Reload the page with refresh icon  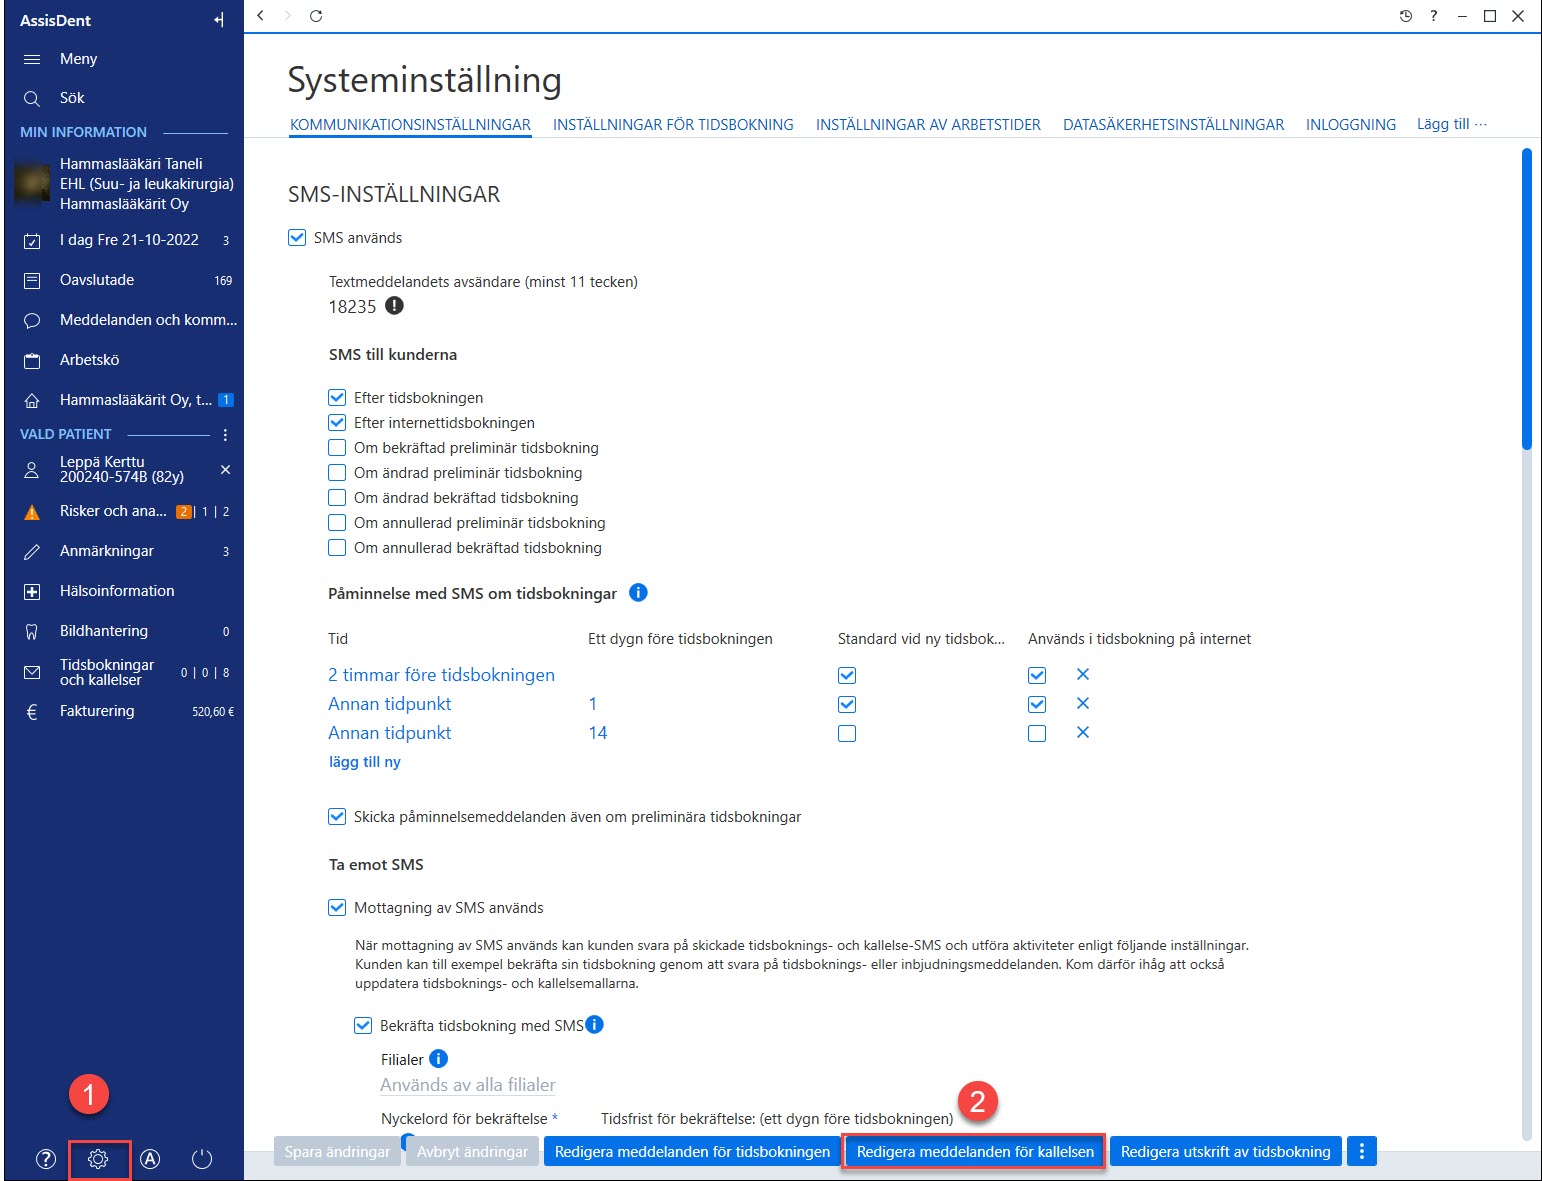(316, 16)
